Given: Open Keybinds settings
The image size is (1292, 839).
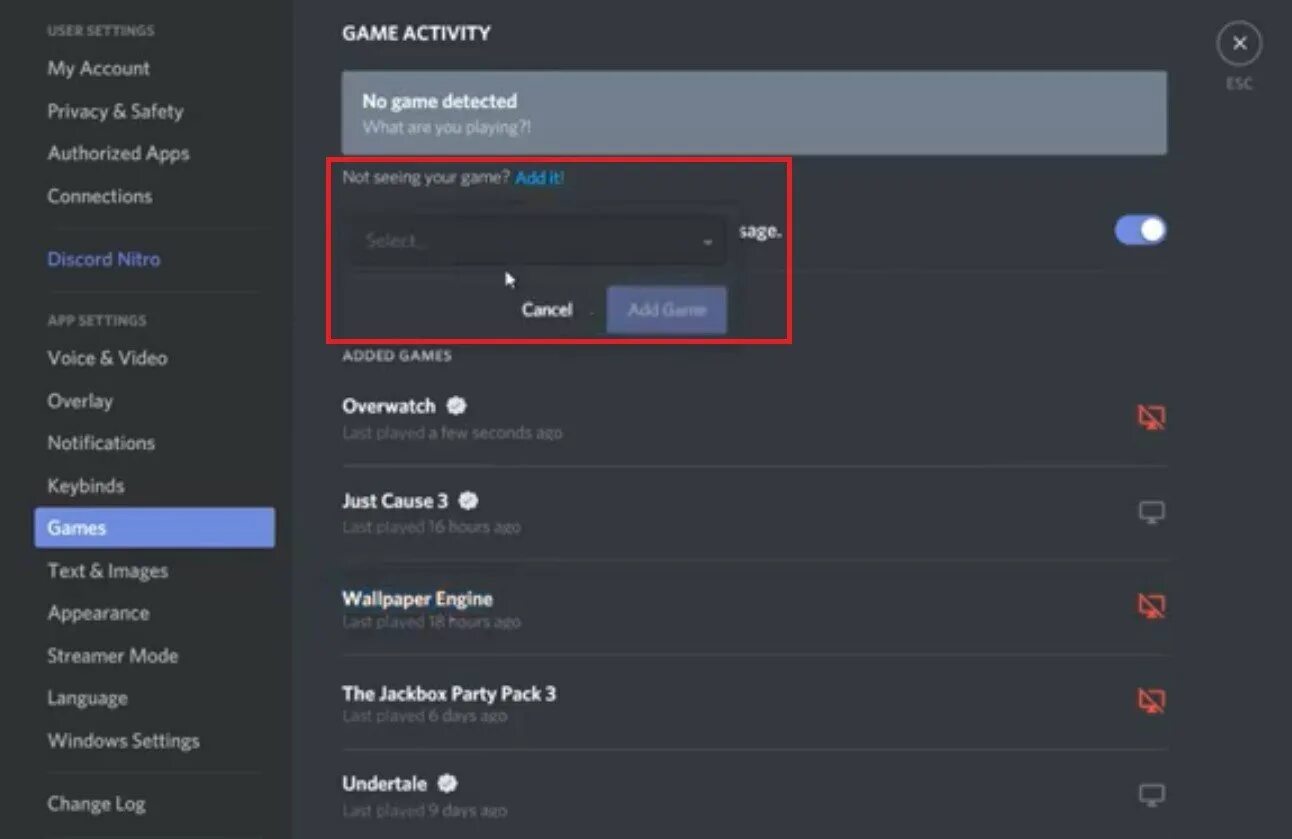Looking at the screenshot, I should point(86,486).
